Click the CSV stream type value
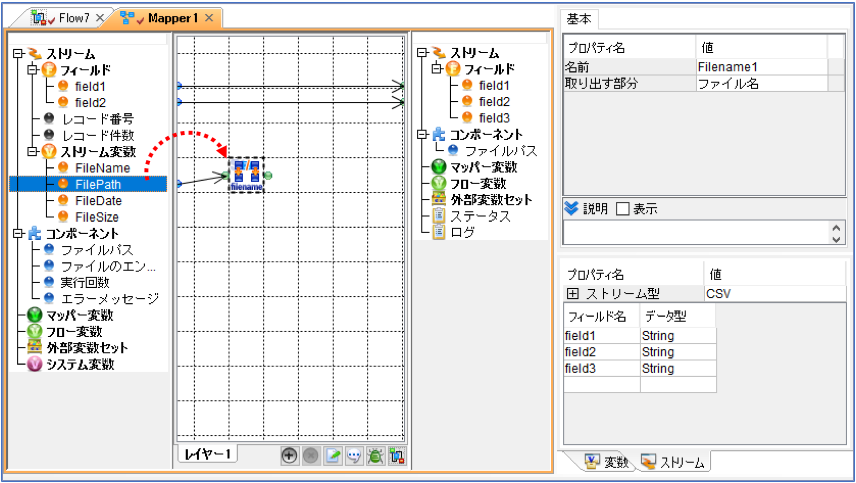 pyautogui.click(x=775, y=294)
